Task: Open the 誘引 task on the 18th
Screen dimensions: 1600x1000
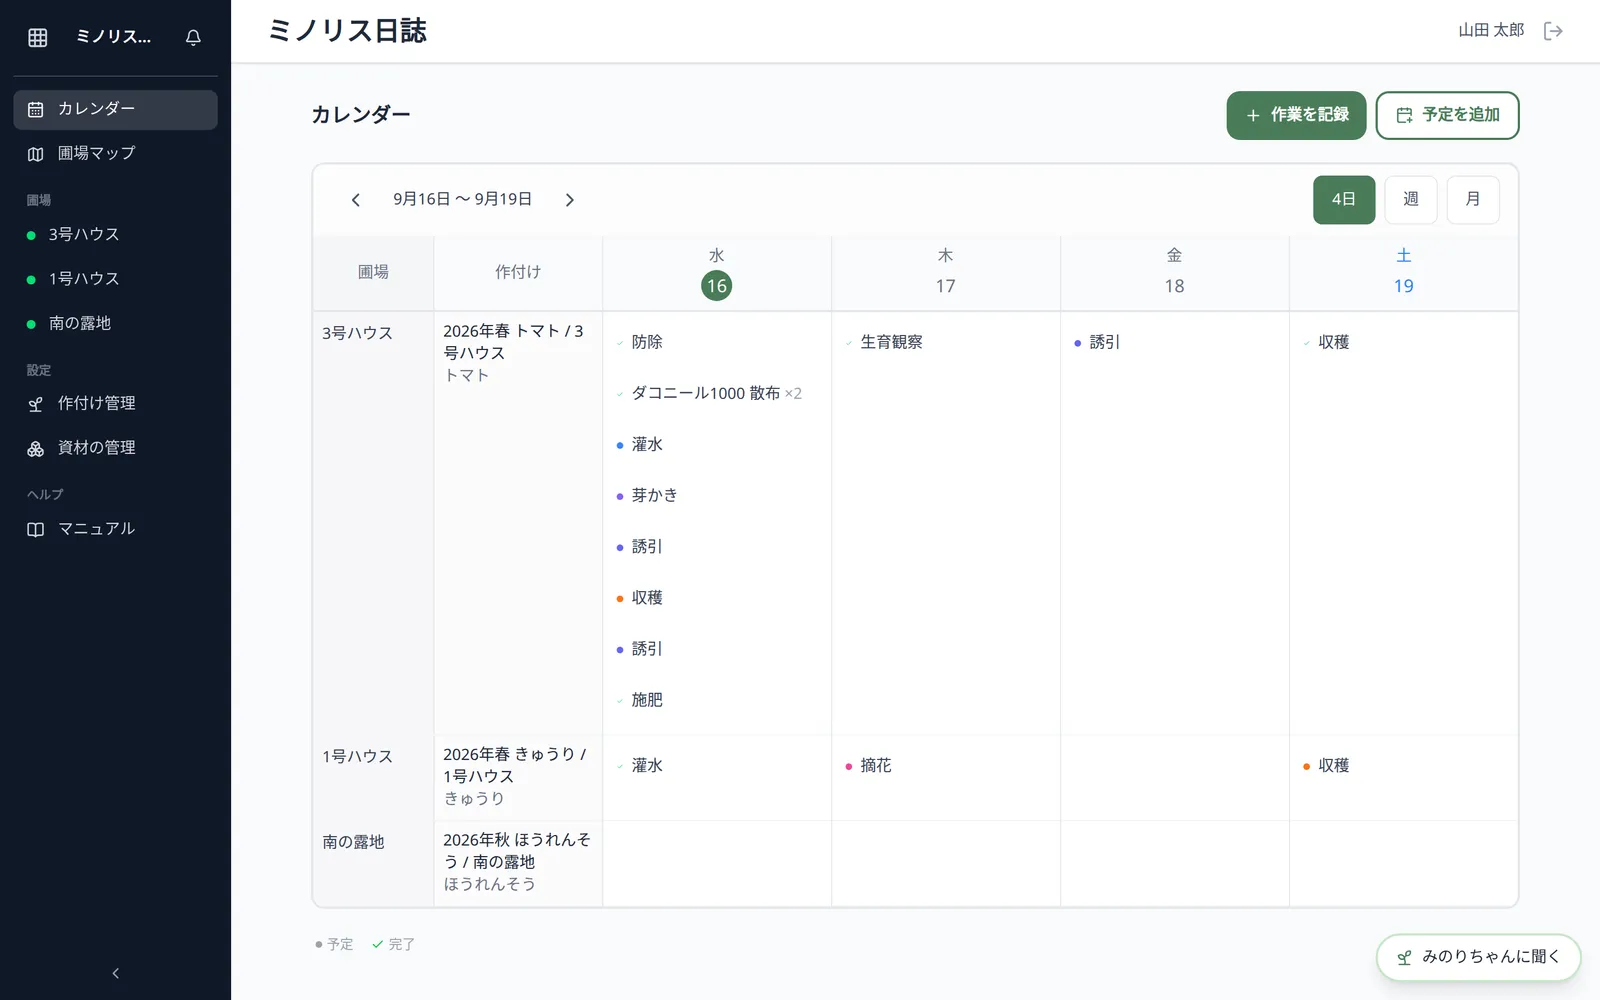Action: (x=1174, y=342)
